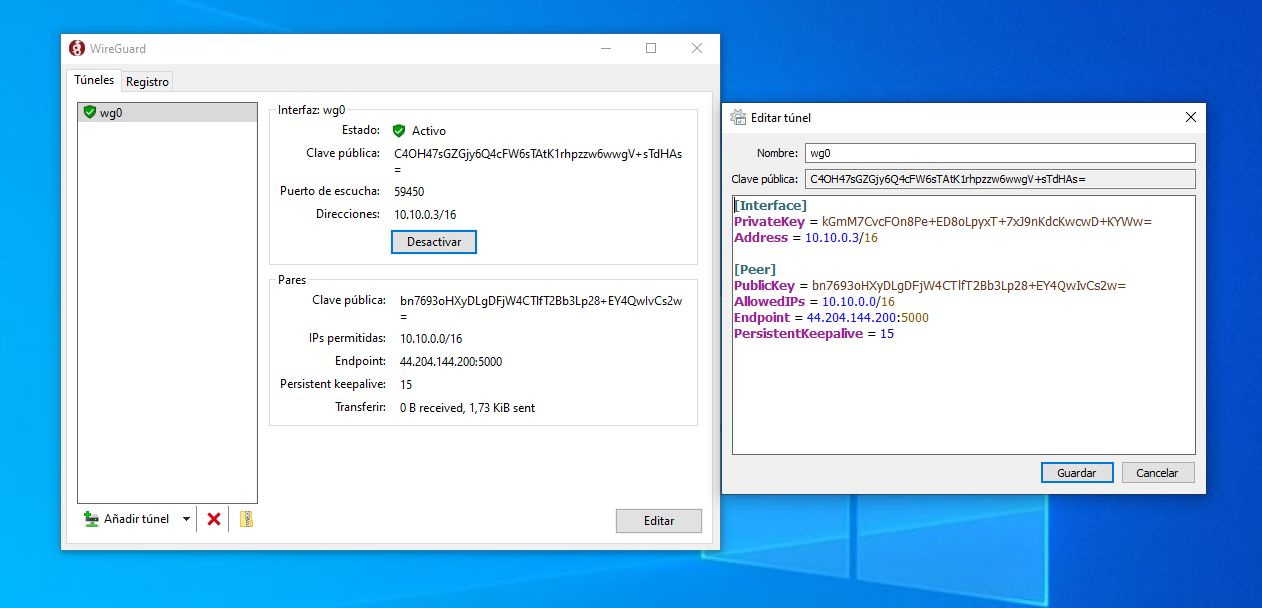
Task: Click the Desactivar button
Action: pos(434,242)
